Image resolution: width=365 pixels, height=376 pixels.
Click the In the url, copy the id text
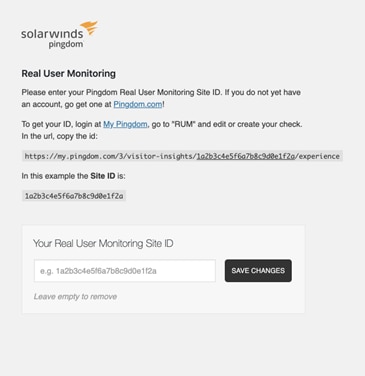60,136
